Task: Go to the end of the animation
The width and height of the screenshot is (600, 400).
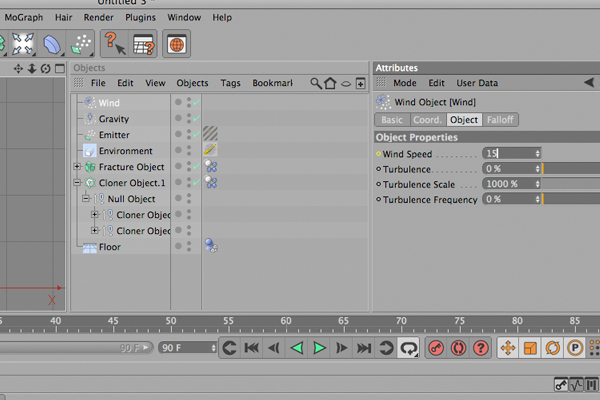Action: 364,348
